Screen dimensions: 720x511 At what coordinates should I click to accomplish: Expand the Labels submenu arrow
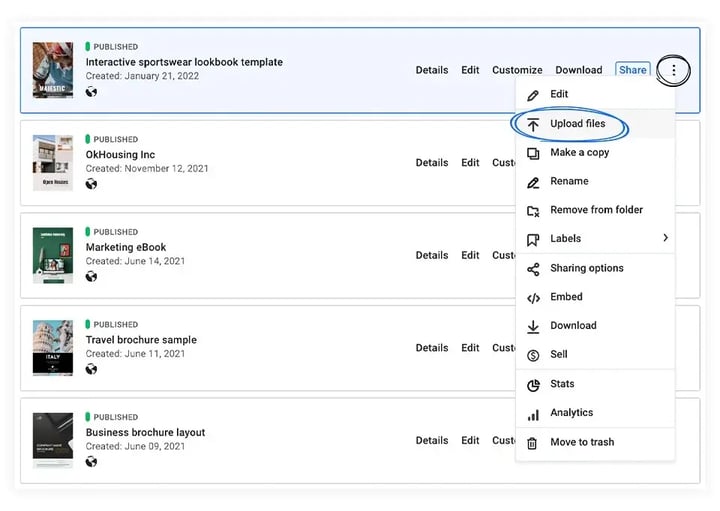pyautogui.click(x=665, y=237)
